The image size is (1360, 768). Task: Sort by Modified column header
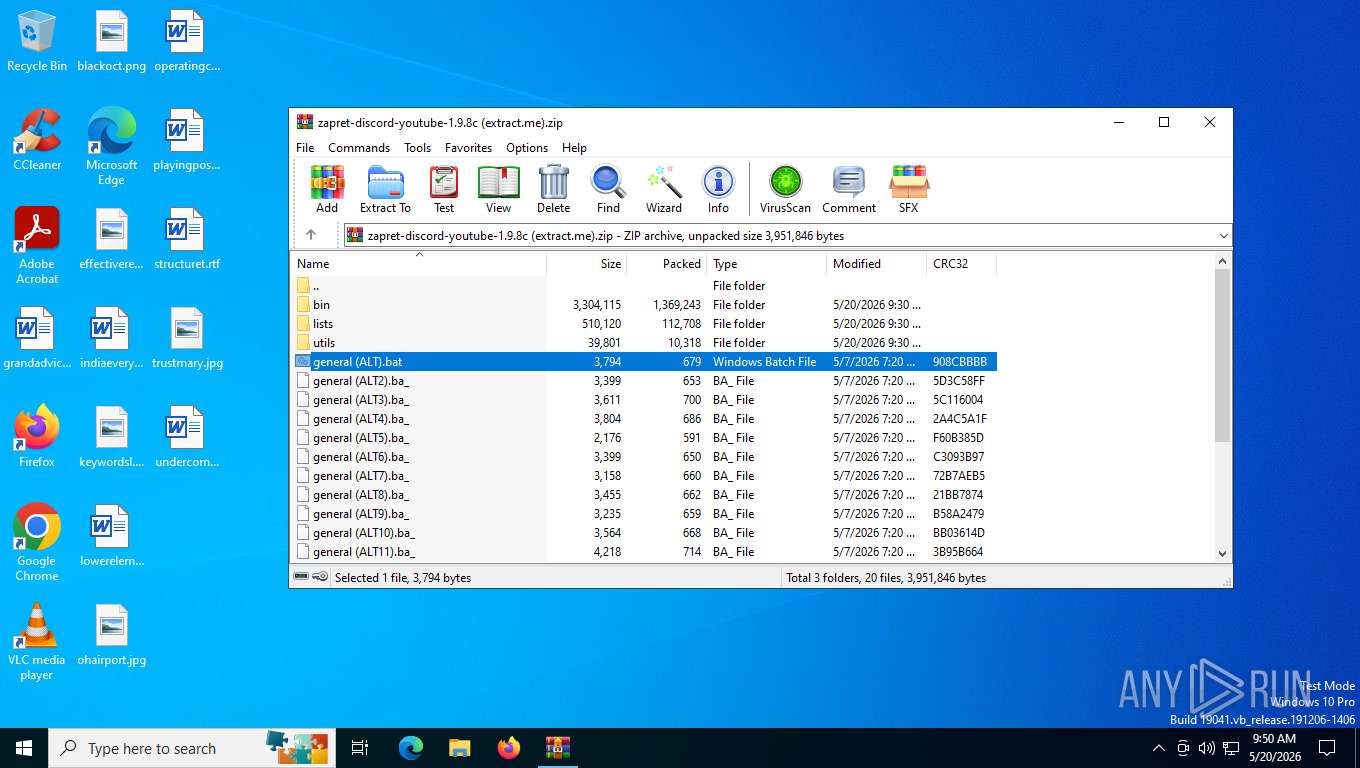(877, 264)
